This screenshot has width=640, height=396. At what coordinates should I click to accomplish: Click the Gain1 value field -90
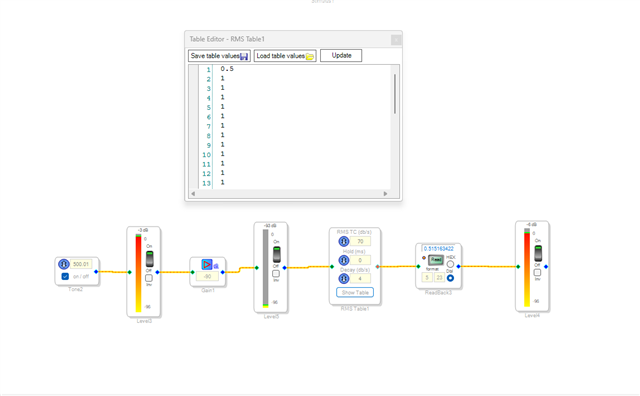coord(207,276)
